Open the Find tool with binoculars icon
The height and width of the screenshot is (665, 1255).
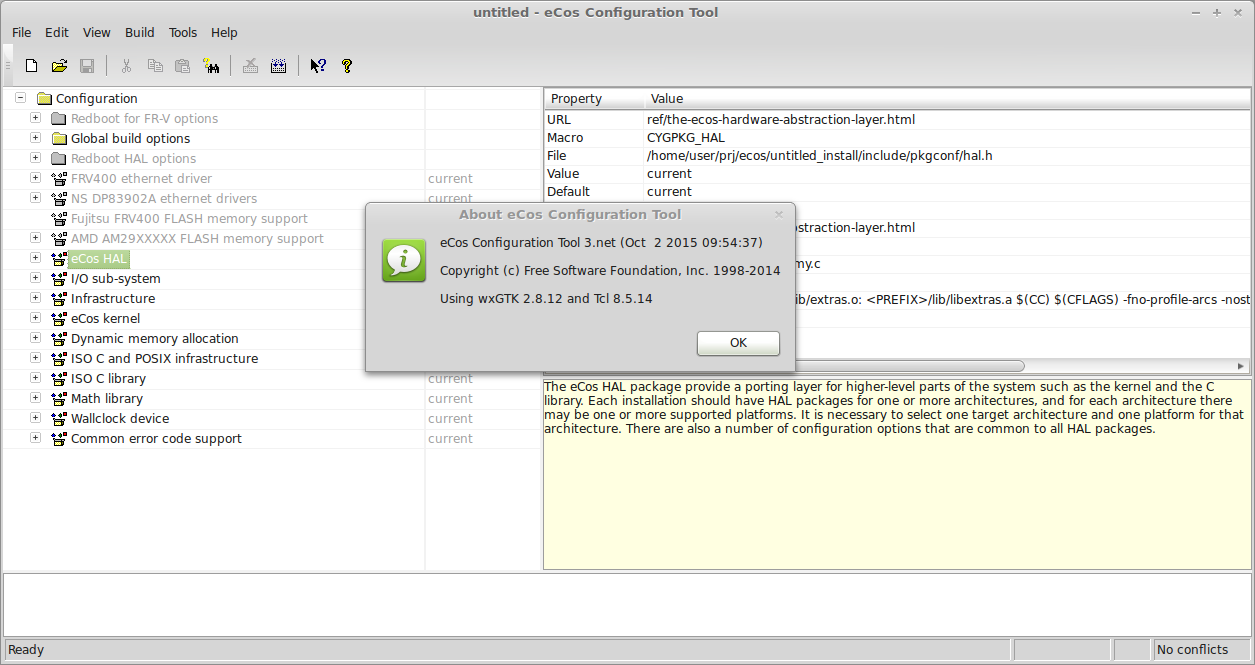click(x=211, y=66)
